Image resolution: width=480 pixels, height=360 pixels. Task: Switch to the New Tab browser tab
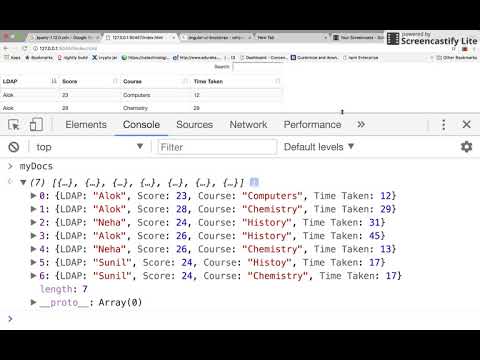(x=290, y=37)
